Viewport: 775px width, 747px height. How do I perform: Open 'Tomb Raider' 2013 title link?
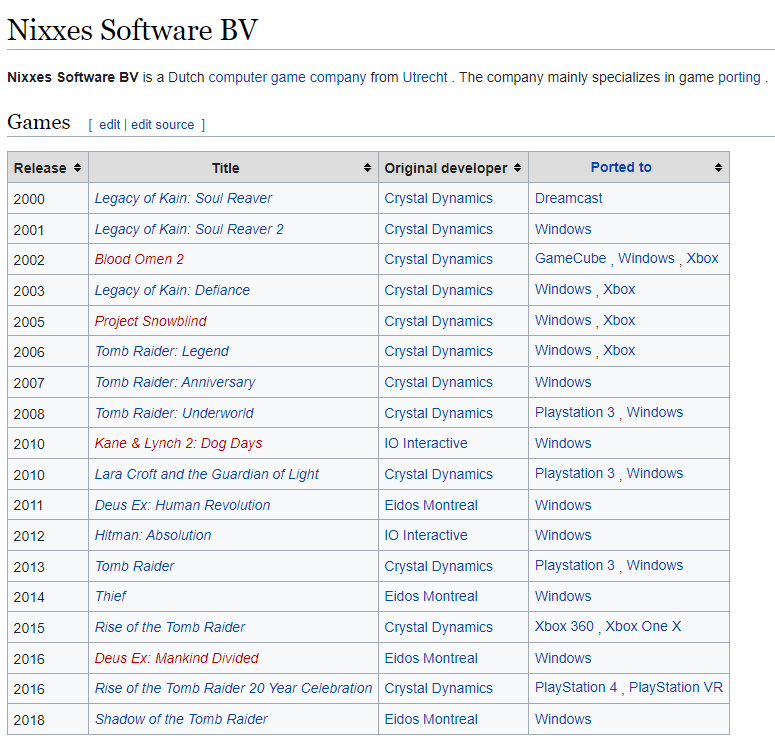coord(134,567)
